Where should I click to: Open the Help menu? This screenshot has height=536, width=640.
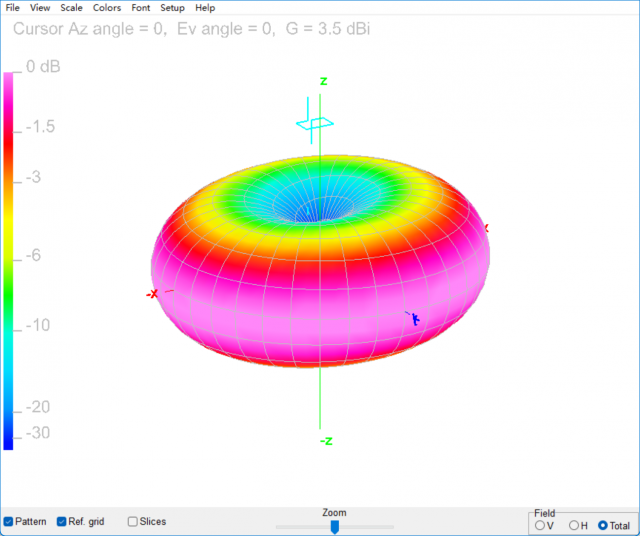[x=205, y=8]
